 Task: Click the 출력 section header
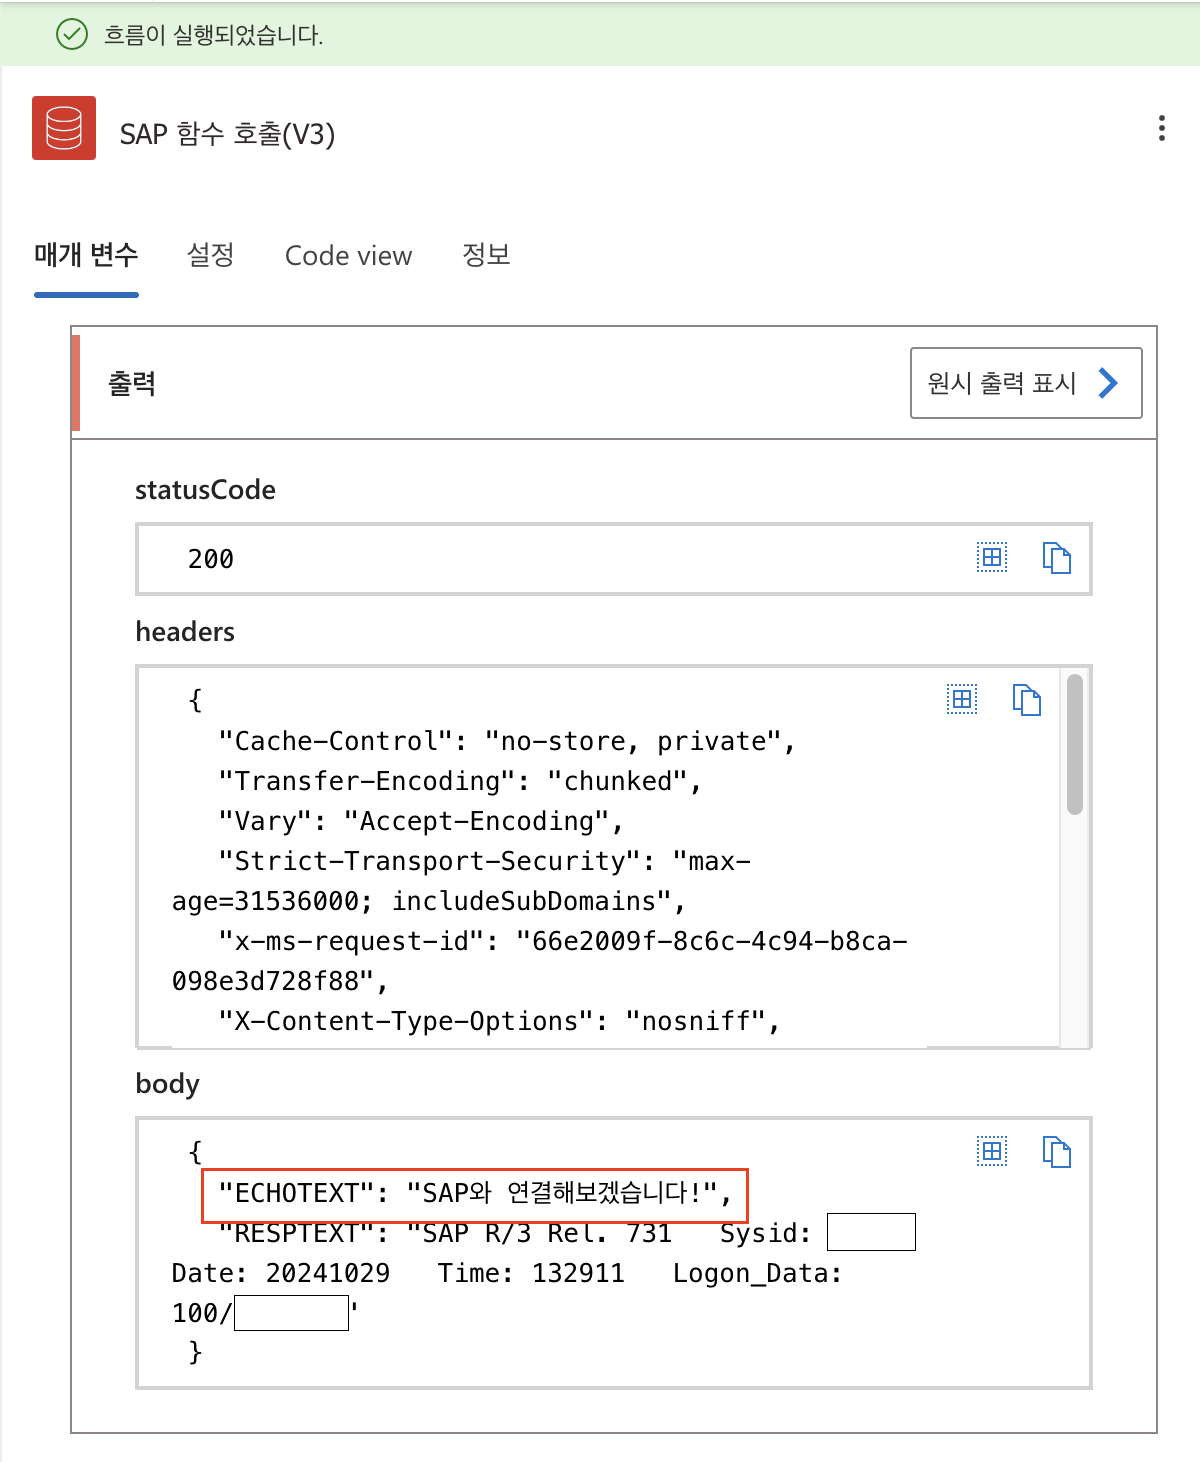(x=131, y=383)
